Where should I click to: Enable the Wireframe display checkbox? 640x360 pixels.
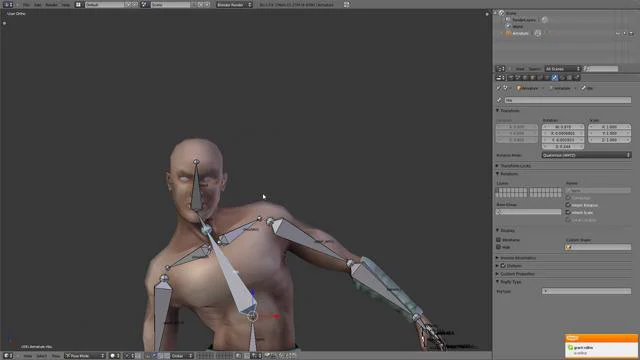pos(498,240)
